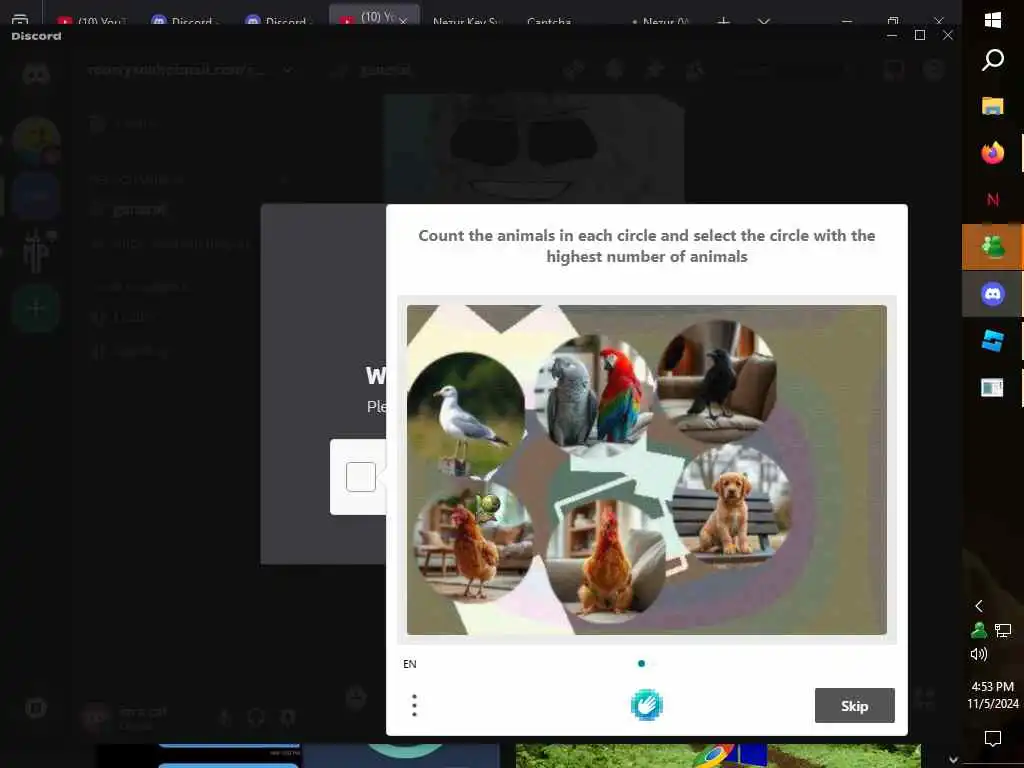Toggle Discord member list icon
Image resolution: width=1024 pixels, height=768 pixels.
click(x=695, y=70)
